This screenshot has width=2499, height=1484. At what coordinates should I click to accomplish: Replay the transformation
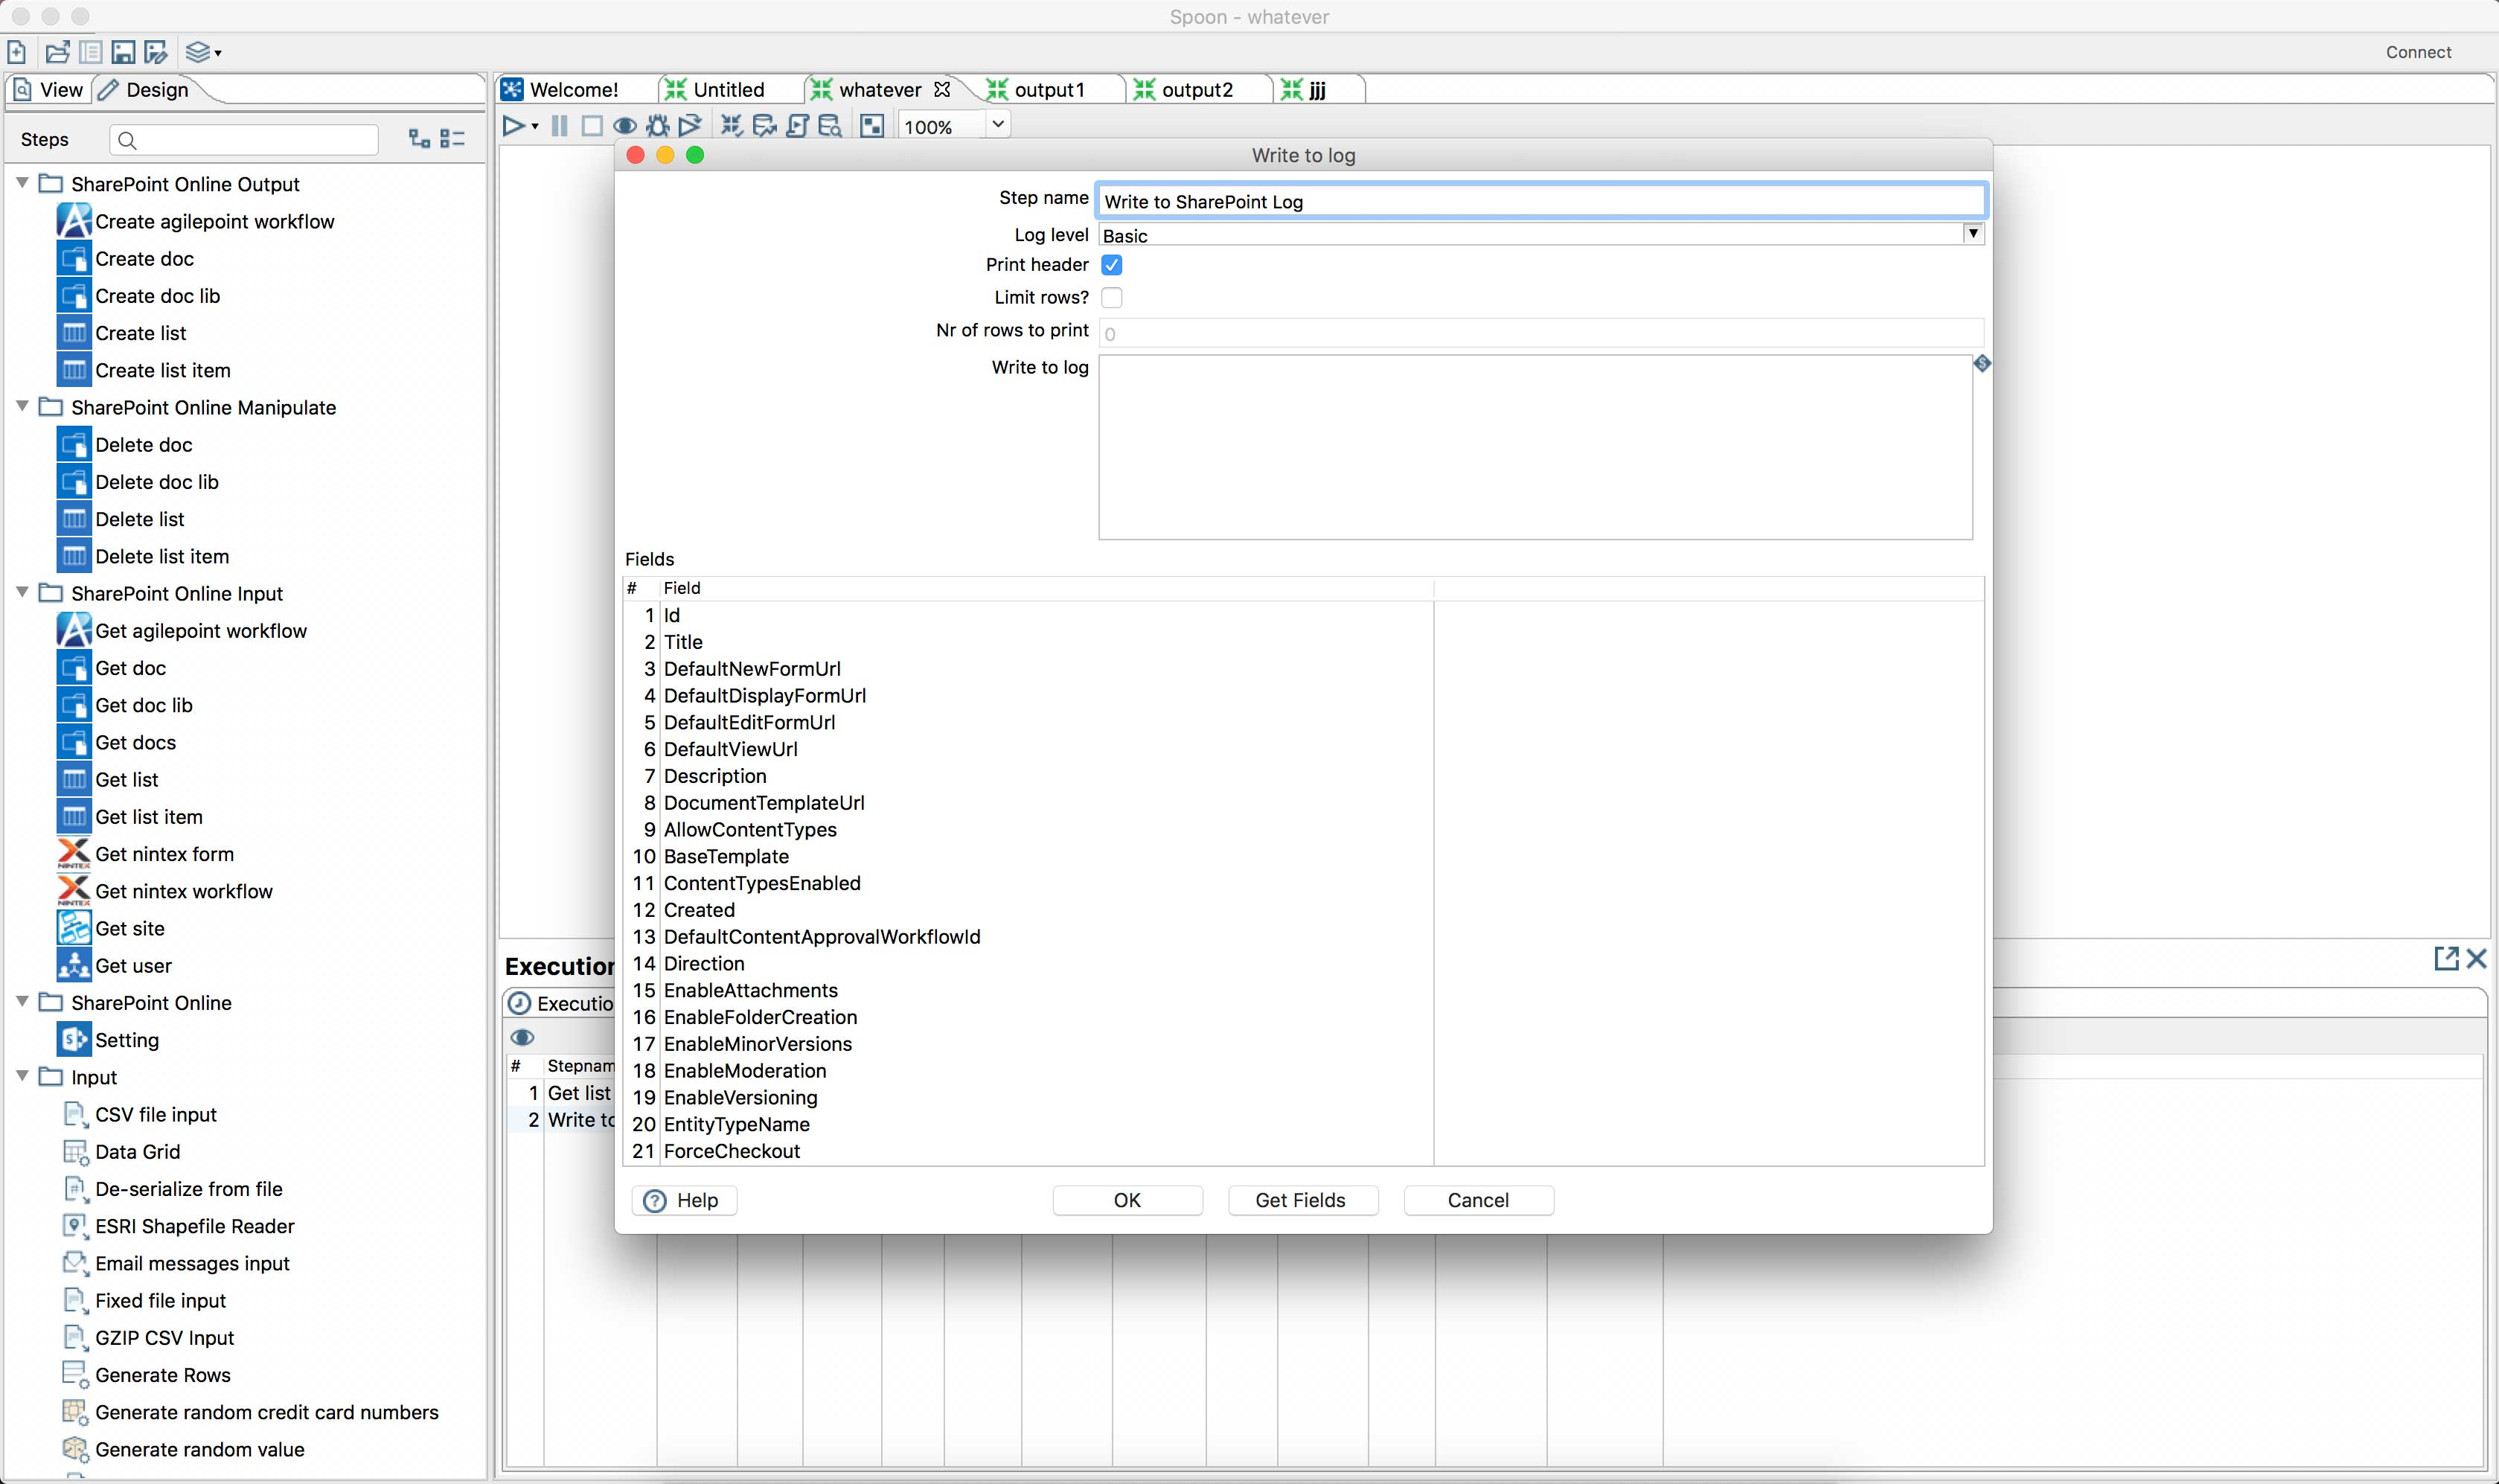(690, 126)
